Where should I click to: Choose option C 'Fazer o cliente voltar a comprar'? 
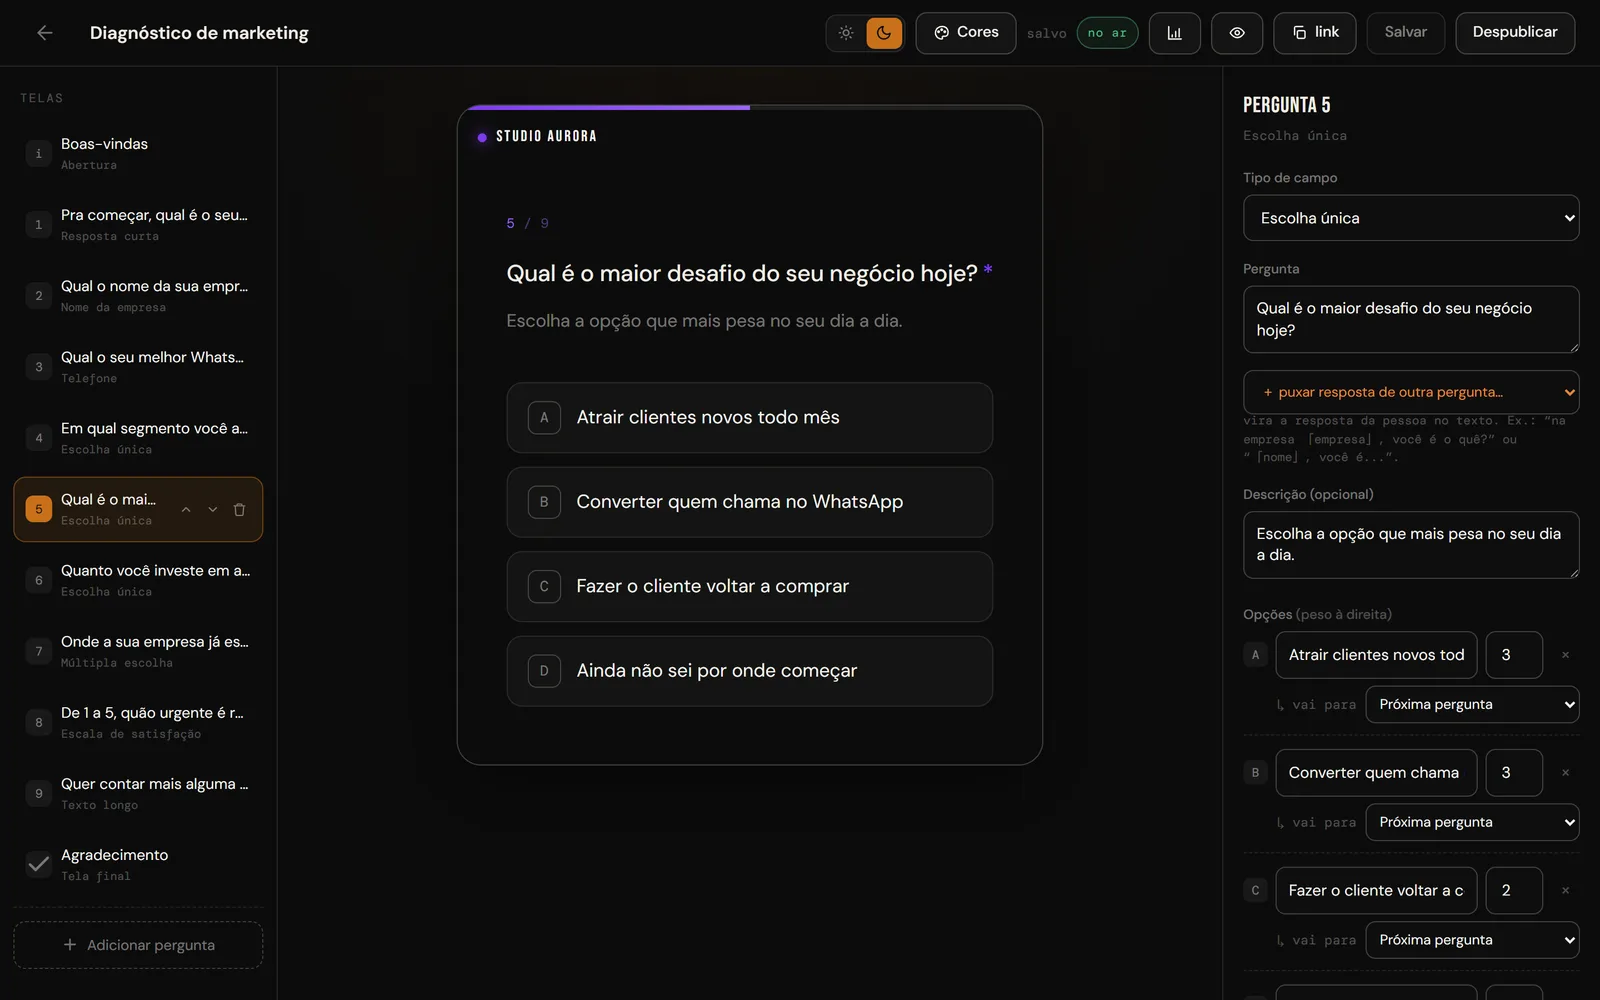click(750, 587)
